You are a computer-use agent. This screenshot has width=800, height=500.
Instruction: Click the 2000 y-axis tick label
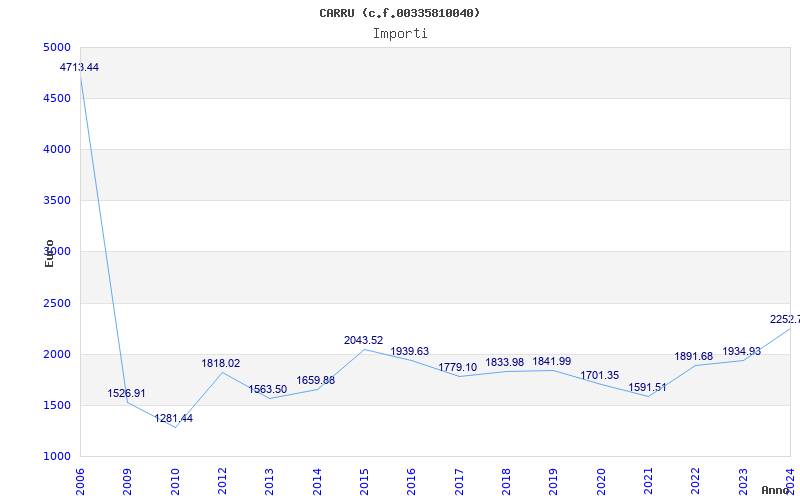point(57,354)
